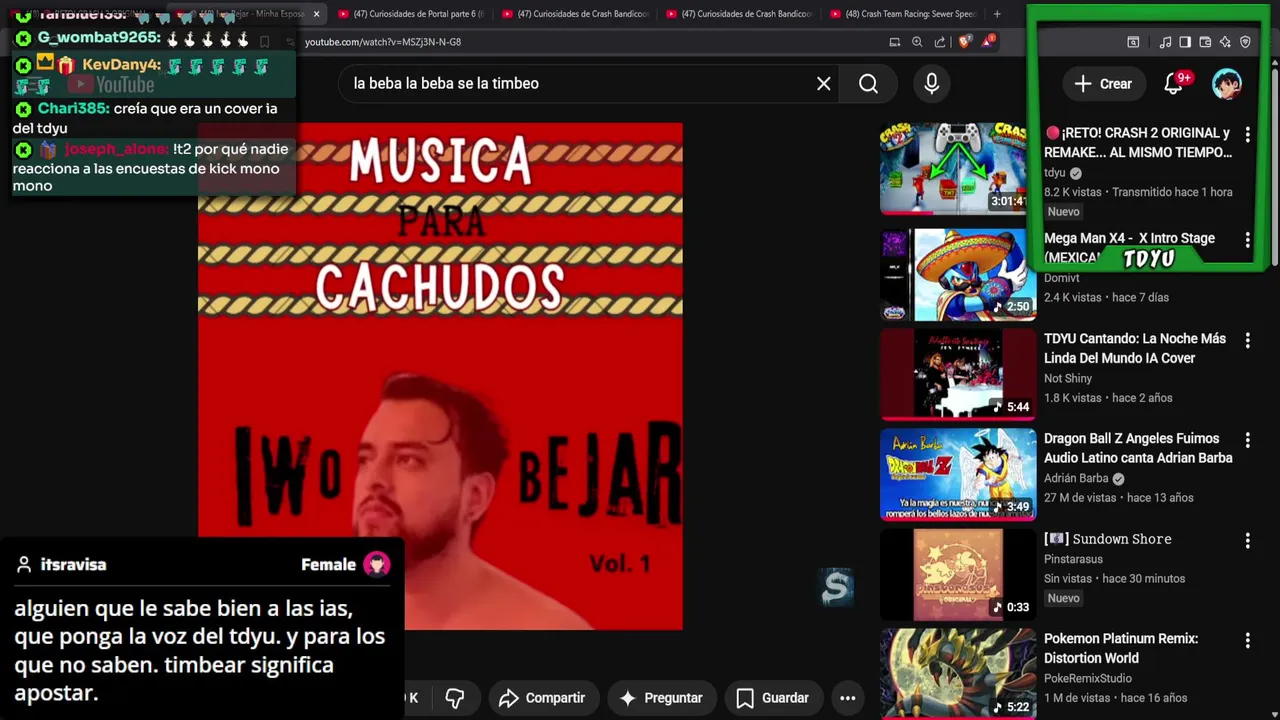Image resolution: width=1280 pixels, height=720 pixels.
Task: Open the ¡RETO! CRASH 2 stream thumbnail
Action: pos(958,169)
